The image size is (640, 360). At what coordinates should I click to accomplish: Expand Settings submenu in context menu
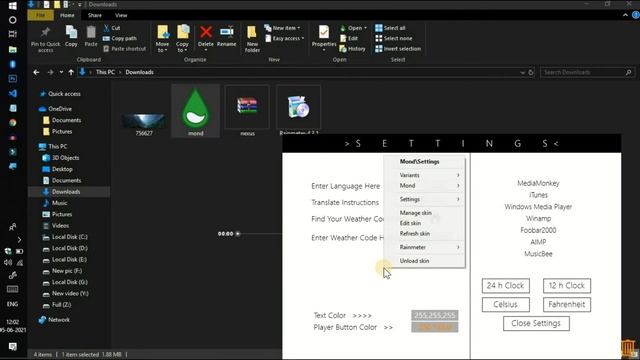pyautogui.click(x=424, y=199)
